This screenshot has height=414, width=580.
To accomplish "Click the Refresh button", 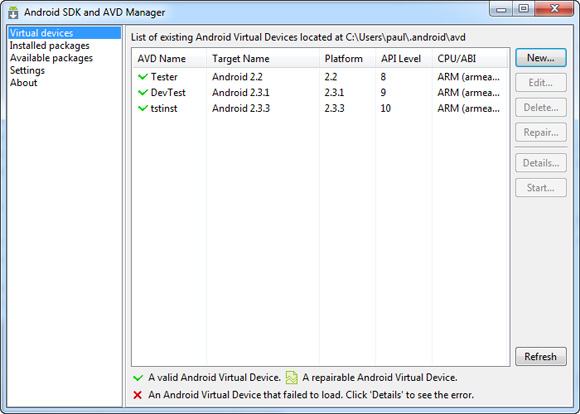I will tap(541, 356).
